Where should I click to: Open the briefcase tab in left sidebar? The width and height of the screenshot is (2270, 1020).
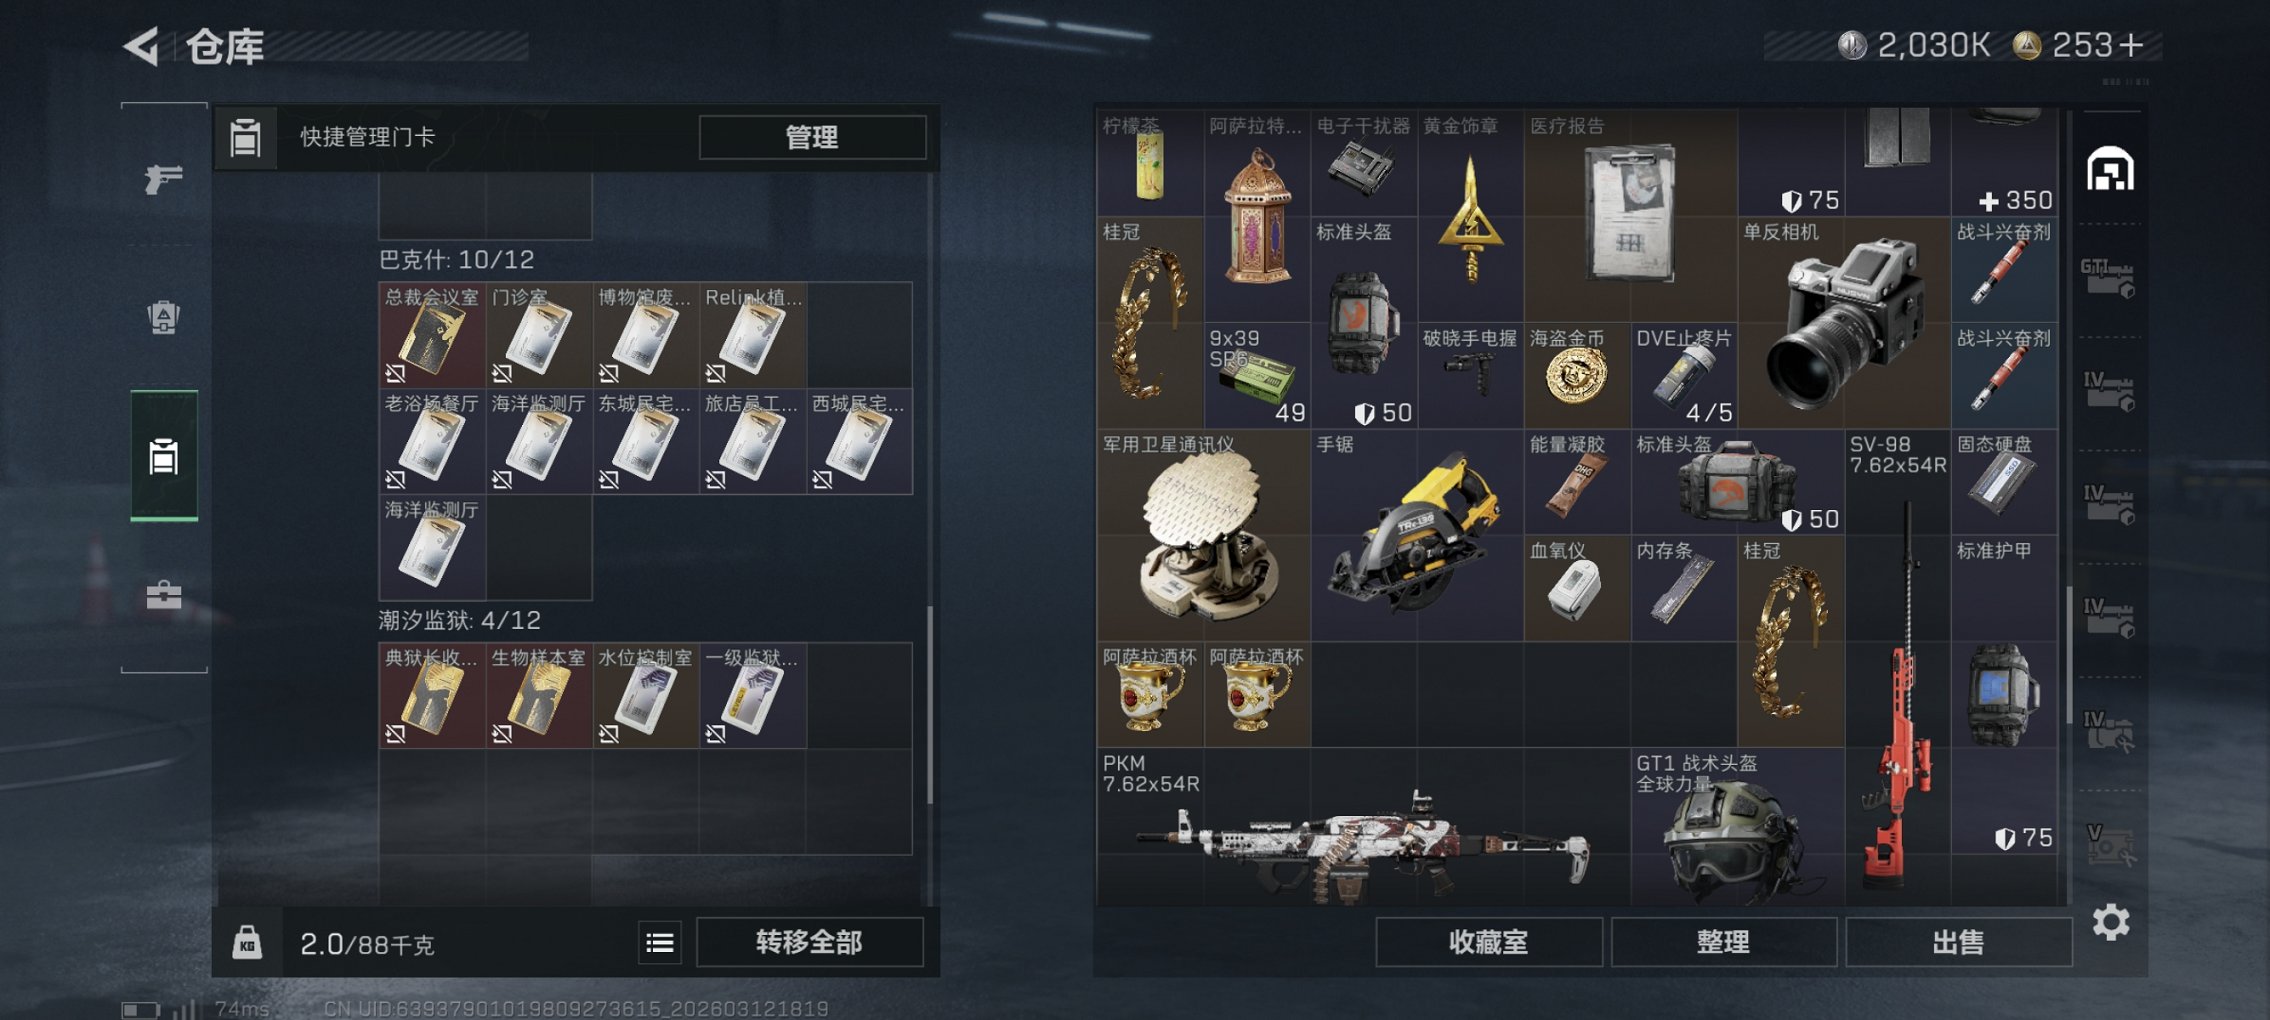tap(163, 595)
